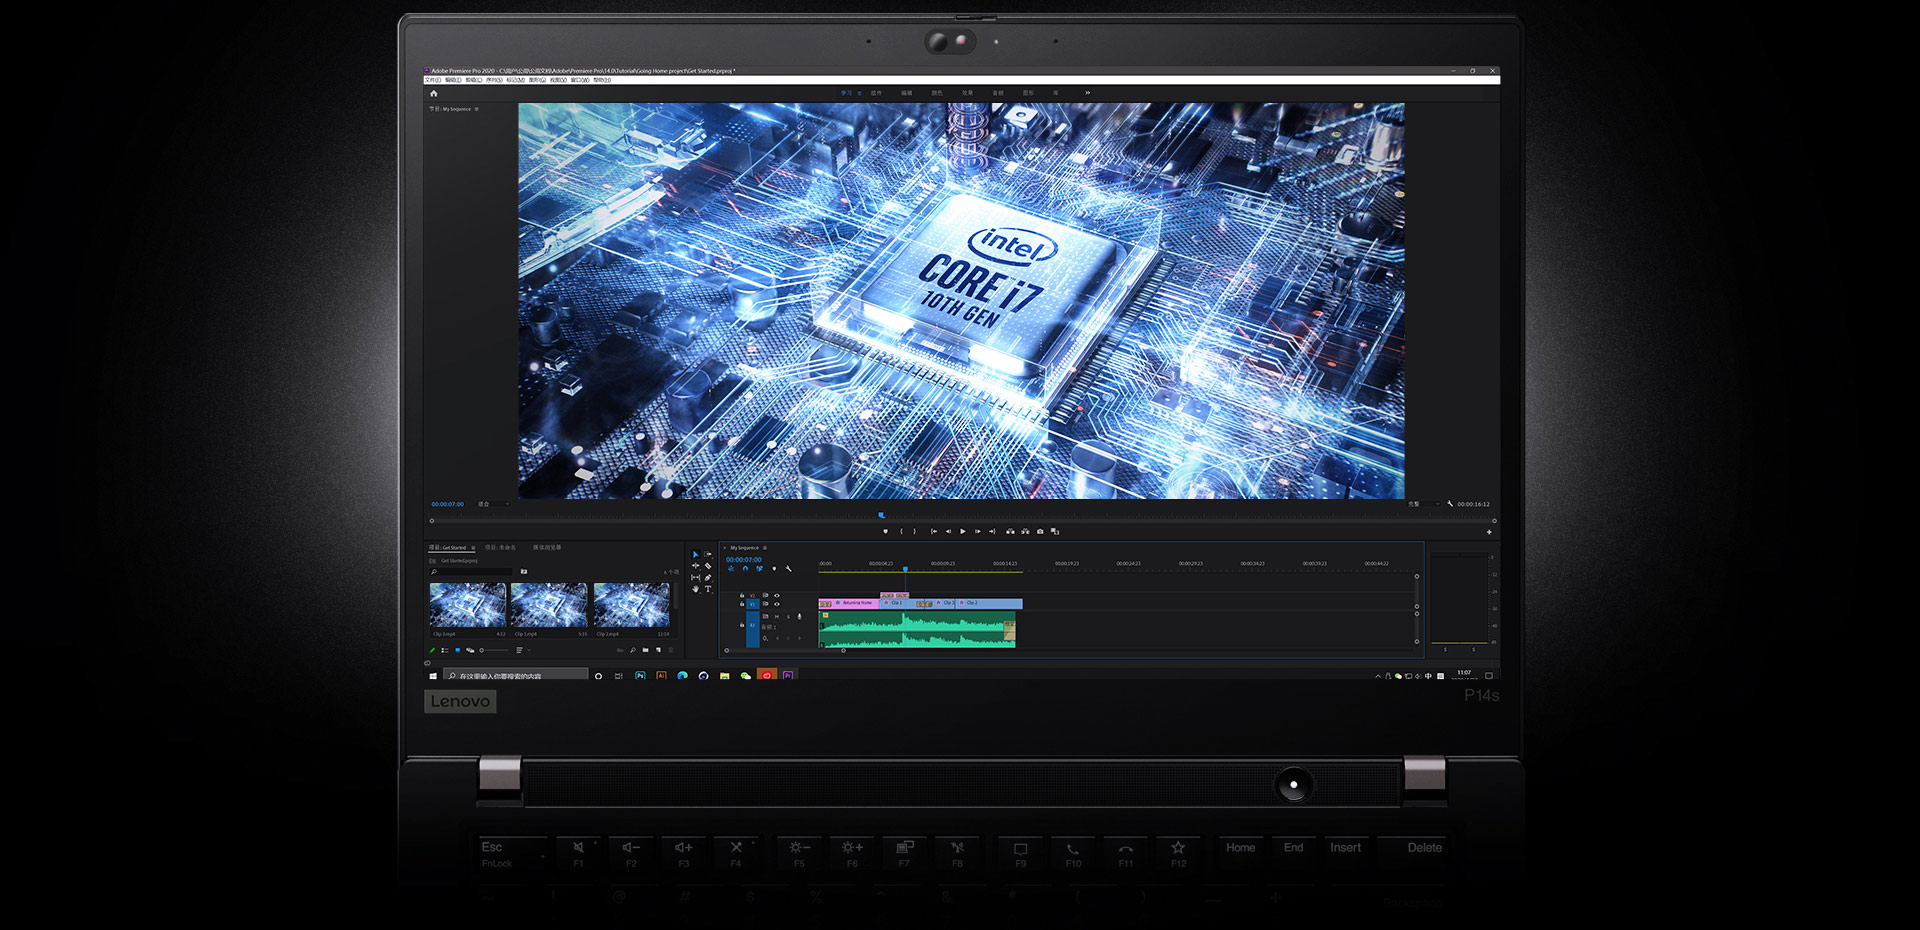The image size is (1920, 930).
Task: Click Go to In point button
Action: click(x=934, y=531)
